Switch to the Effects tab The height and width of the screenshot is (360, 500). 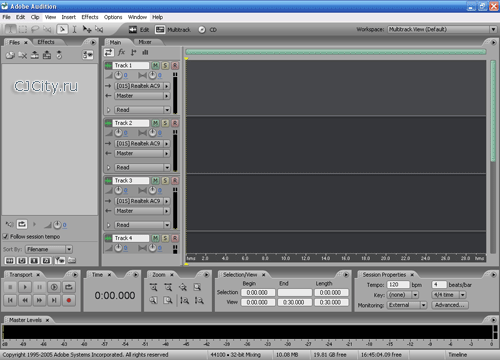46,42
